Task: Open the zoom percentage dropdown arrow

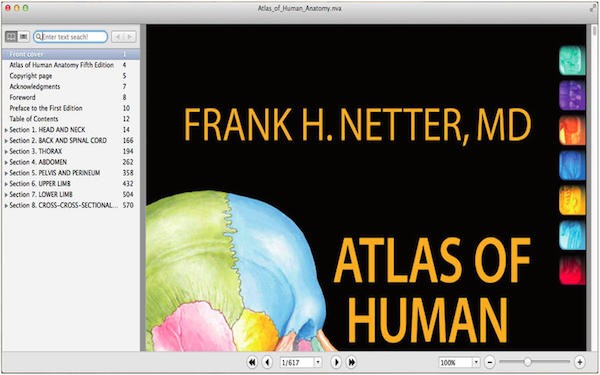Action: point(476,362)
